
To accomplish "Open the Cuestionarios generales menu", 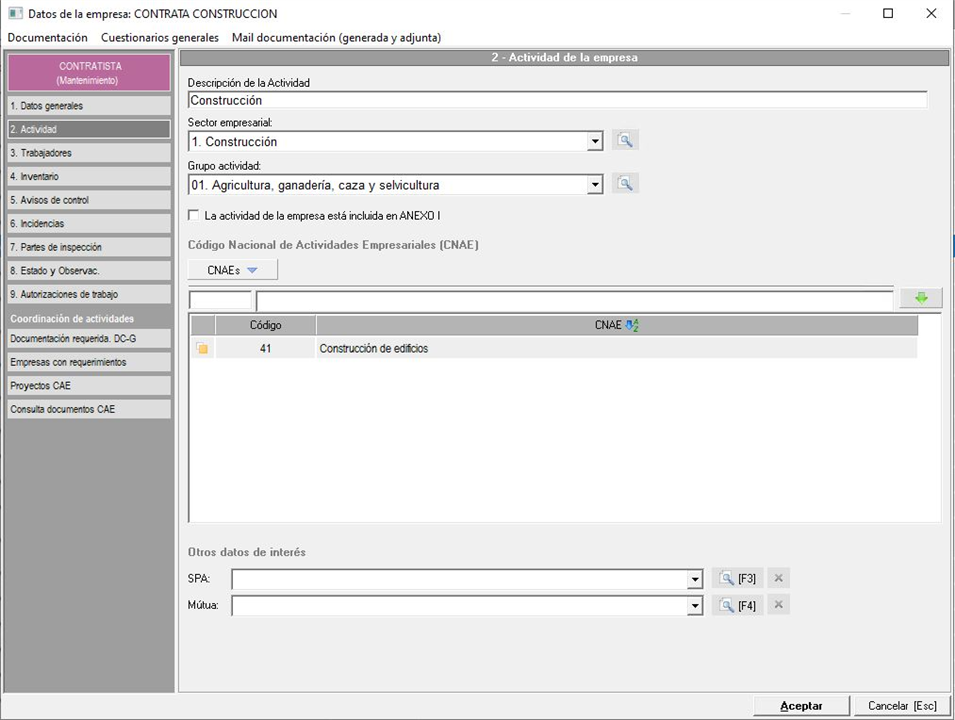I will click(x=160, y=37).
